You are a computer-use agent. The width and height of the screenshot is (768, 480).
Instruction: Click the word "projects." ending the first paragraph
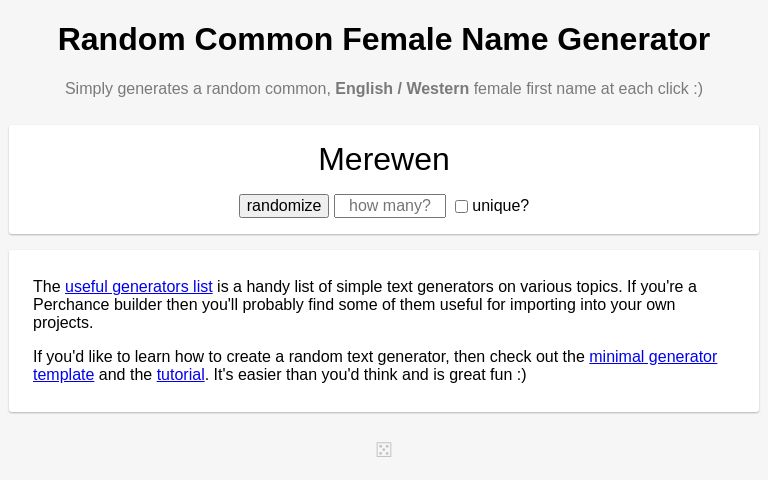pos(63,323)
